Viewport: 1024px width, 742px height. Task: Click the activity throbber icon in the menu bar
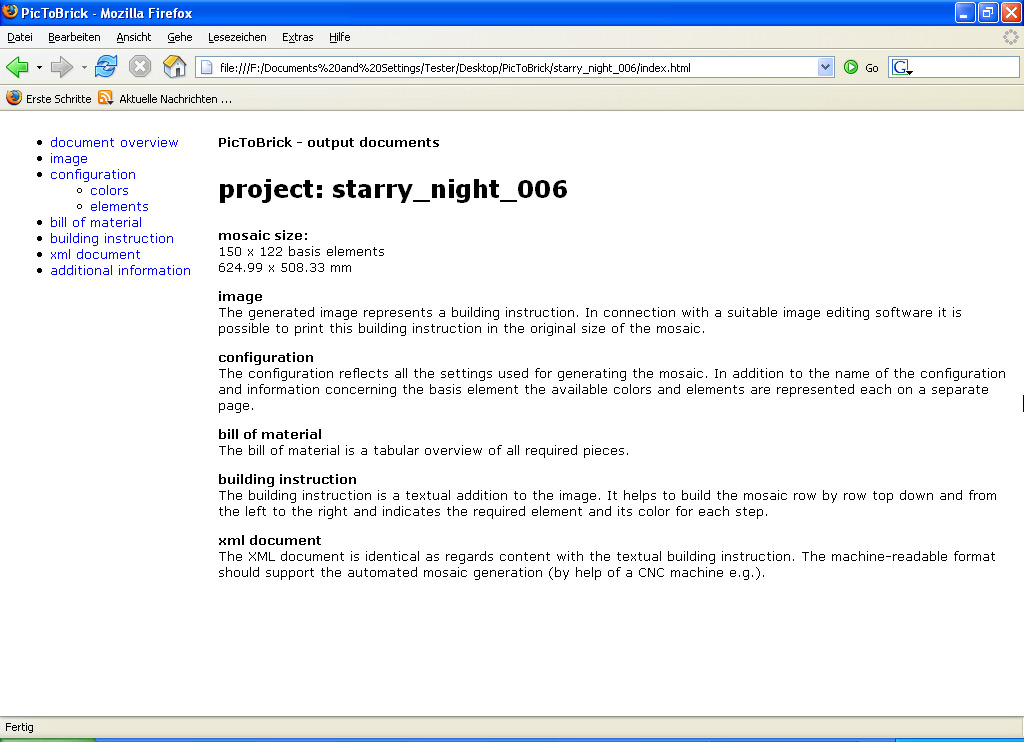pyautogui.click(x=1010, y=37)
